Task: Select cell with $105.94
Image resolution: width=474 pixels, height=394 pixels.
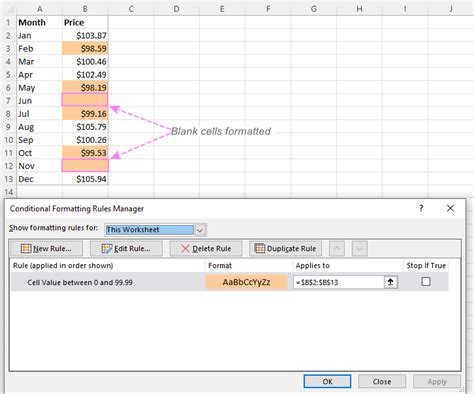Action: tap(85, 179)
